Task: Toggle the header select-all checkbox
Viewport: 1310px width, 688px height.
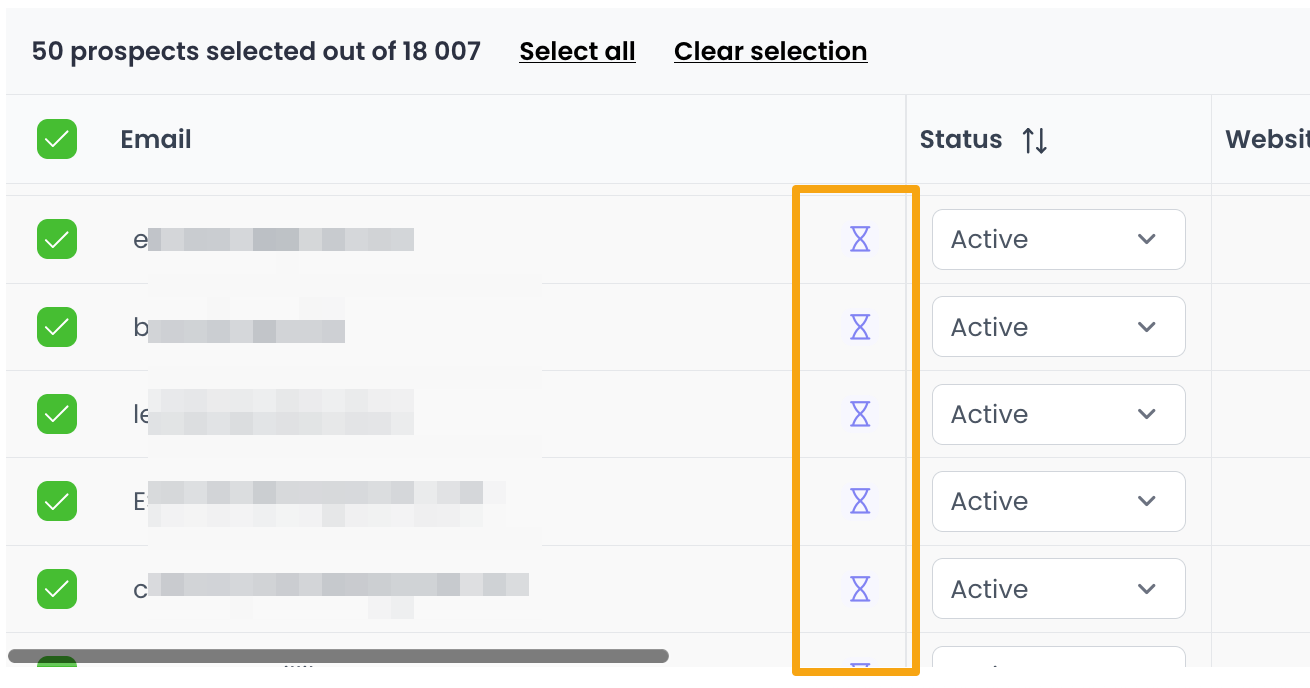Action: [x=57, y=139]
